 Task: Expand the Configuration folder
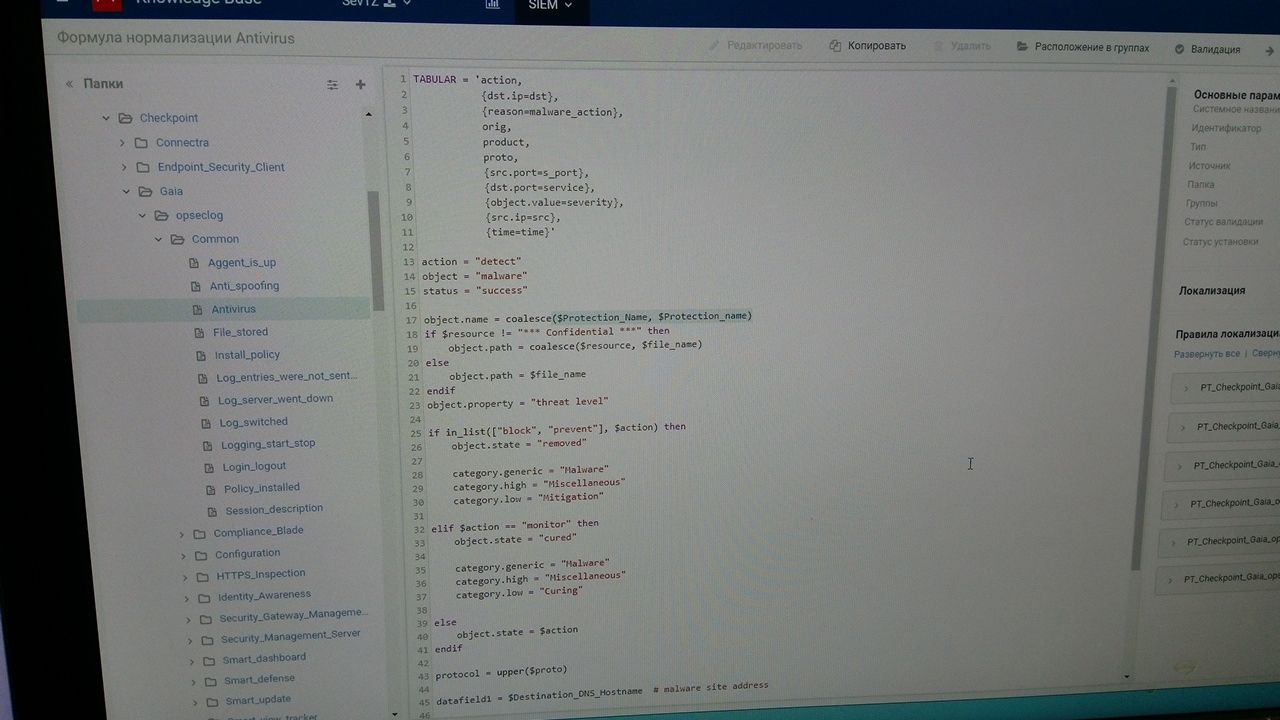click(x=183, y=555)
